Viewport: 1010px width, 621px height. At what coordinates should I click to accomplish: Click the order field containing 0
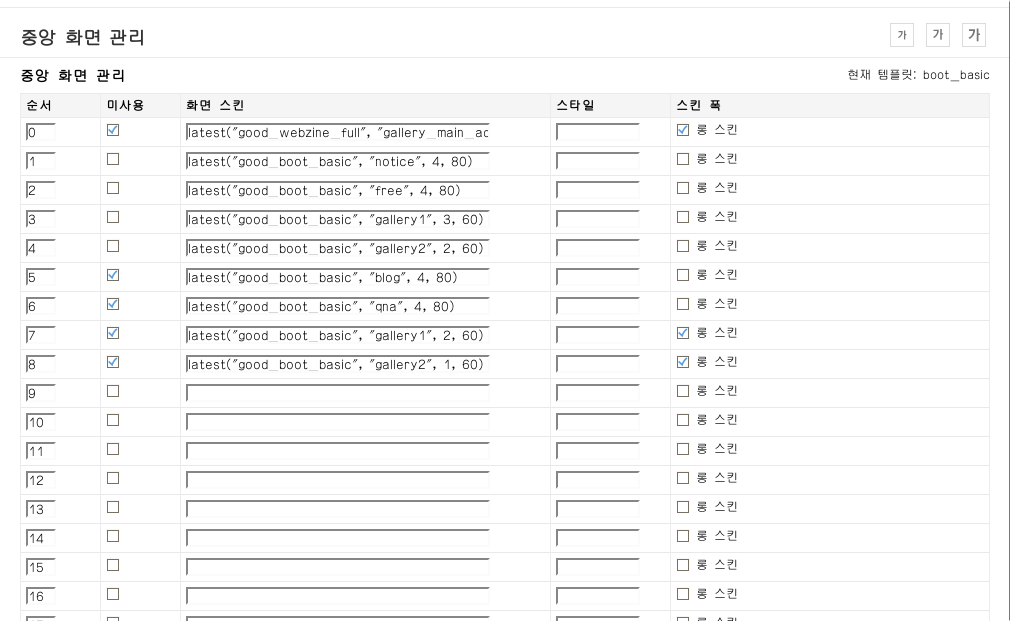tap(41, 132)
